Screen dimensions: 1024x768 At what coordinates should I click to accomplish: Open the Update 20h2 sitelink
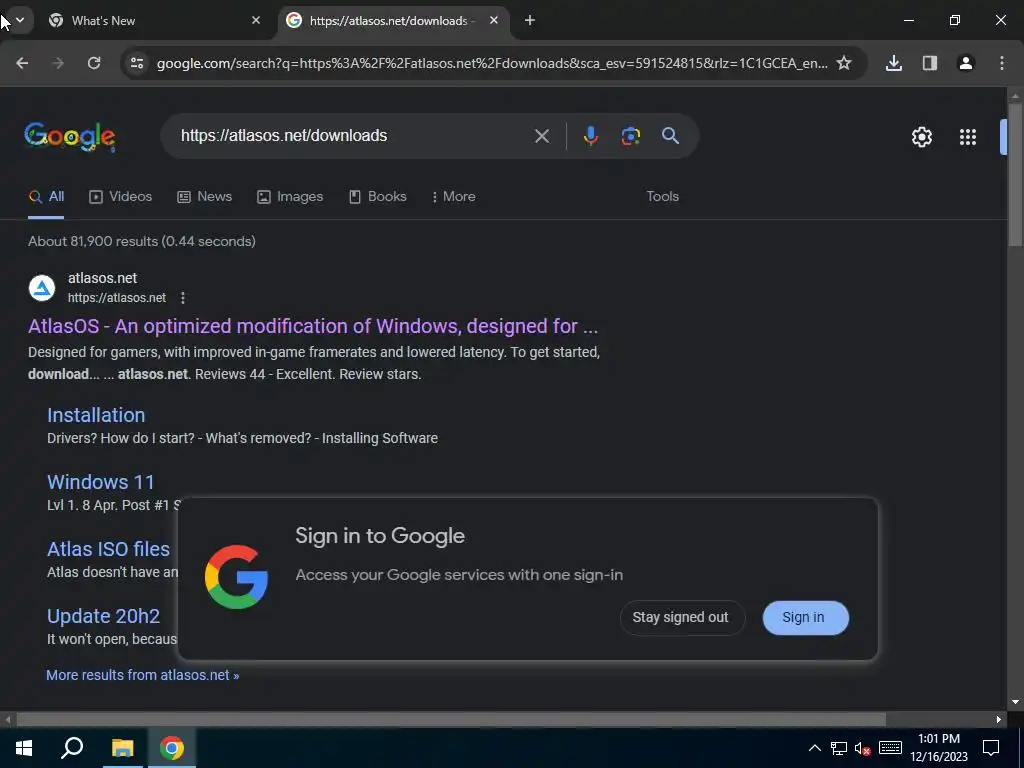pos(103,616)
